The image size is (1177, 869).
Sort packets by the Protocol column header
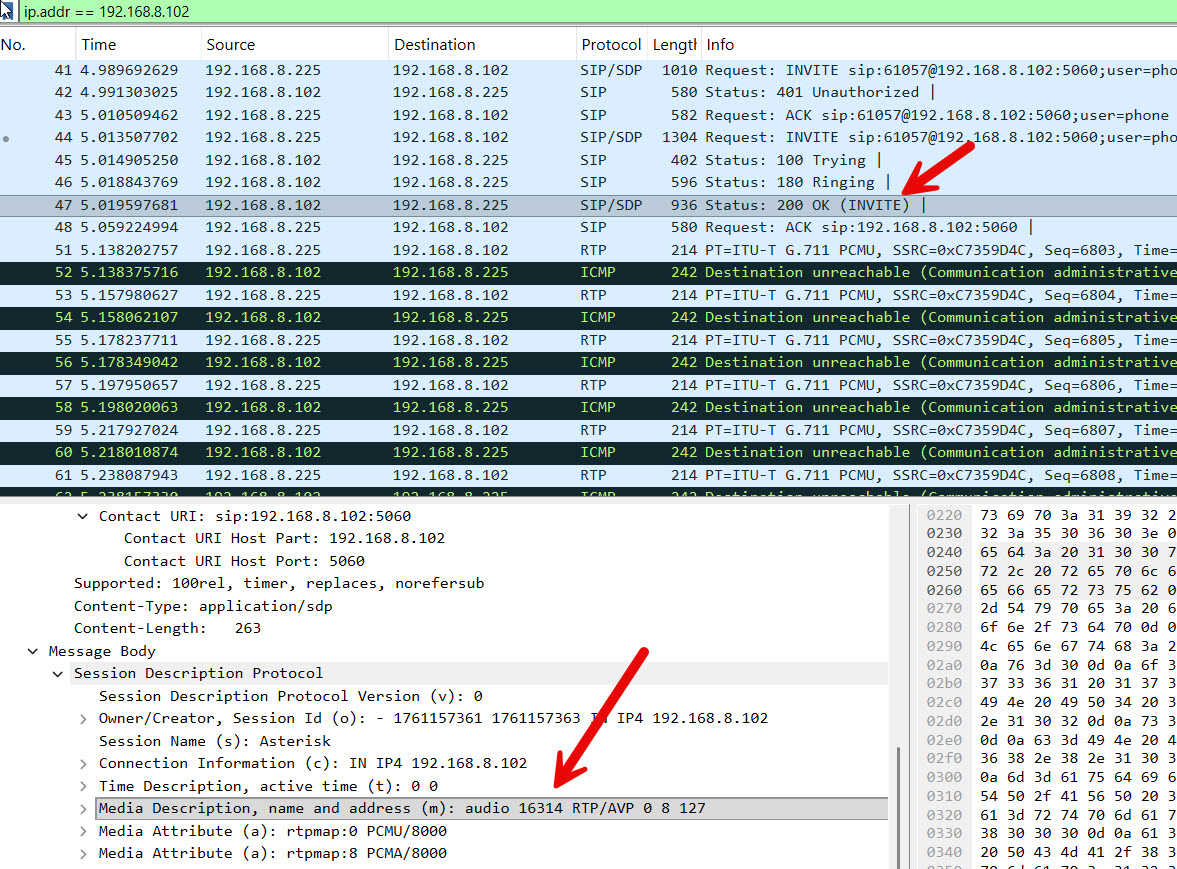[610, 45]
